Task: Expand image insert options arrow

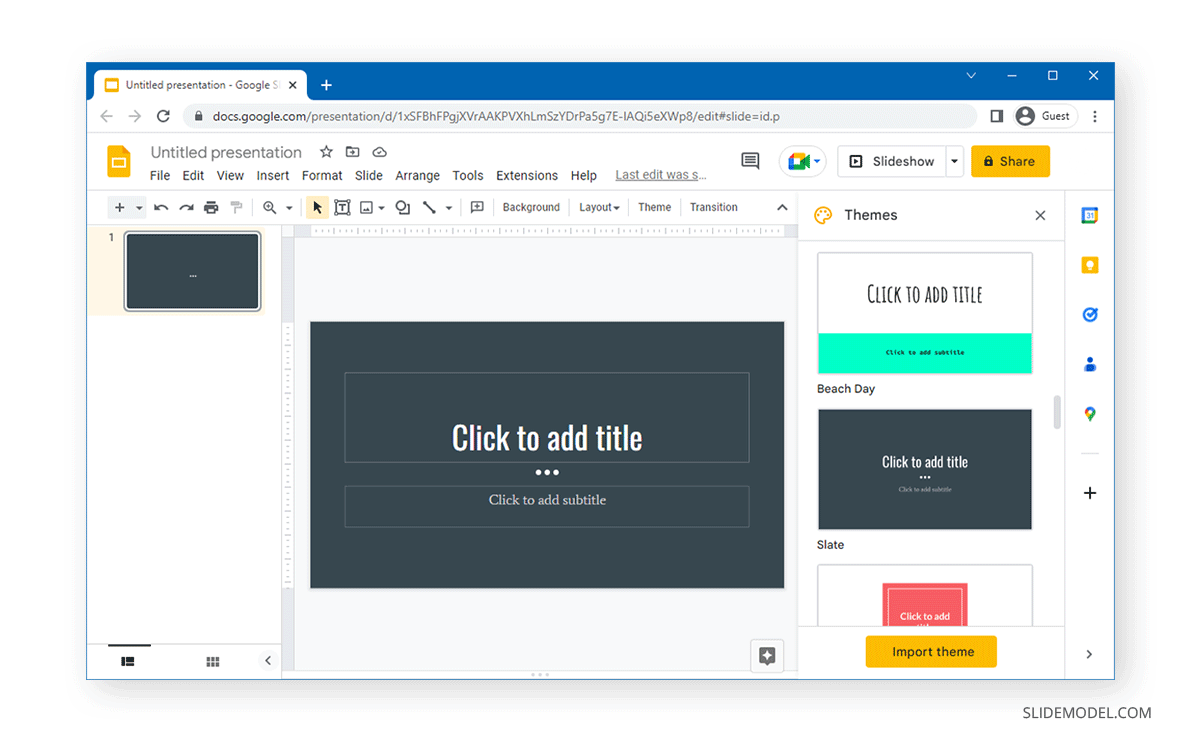Action: click(x=381, y=208)
